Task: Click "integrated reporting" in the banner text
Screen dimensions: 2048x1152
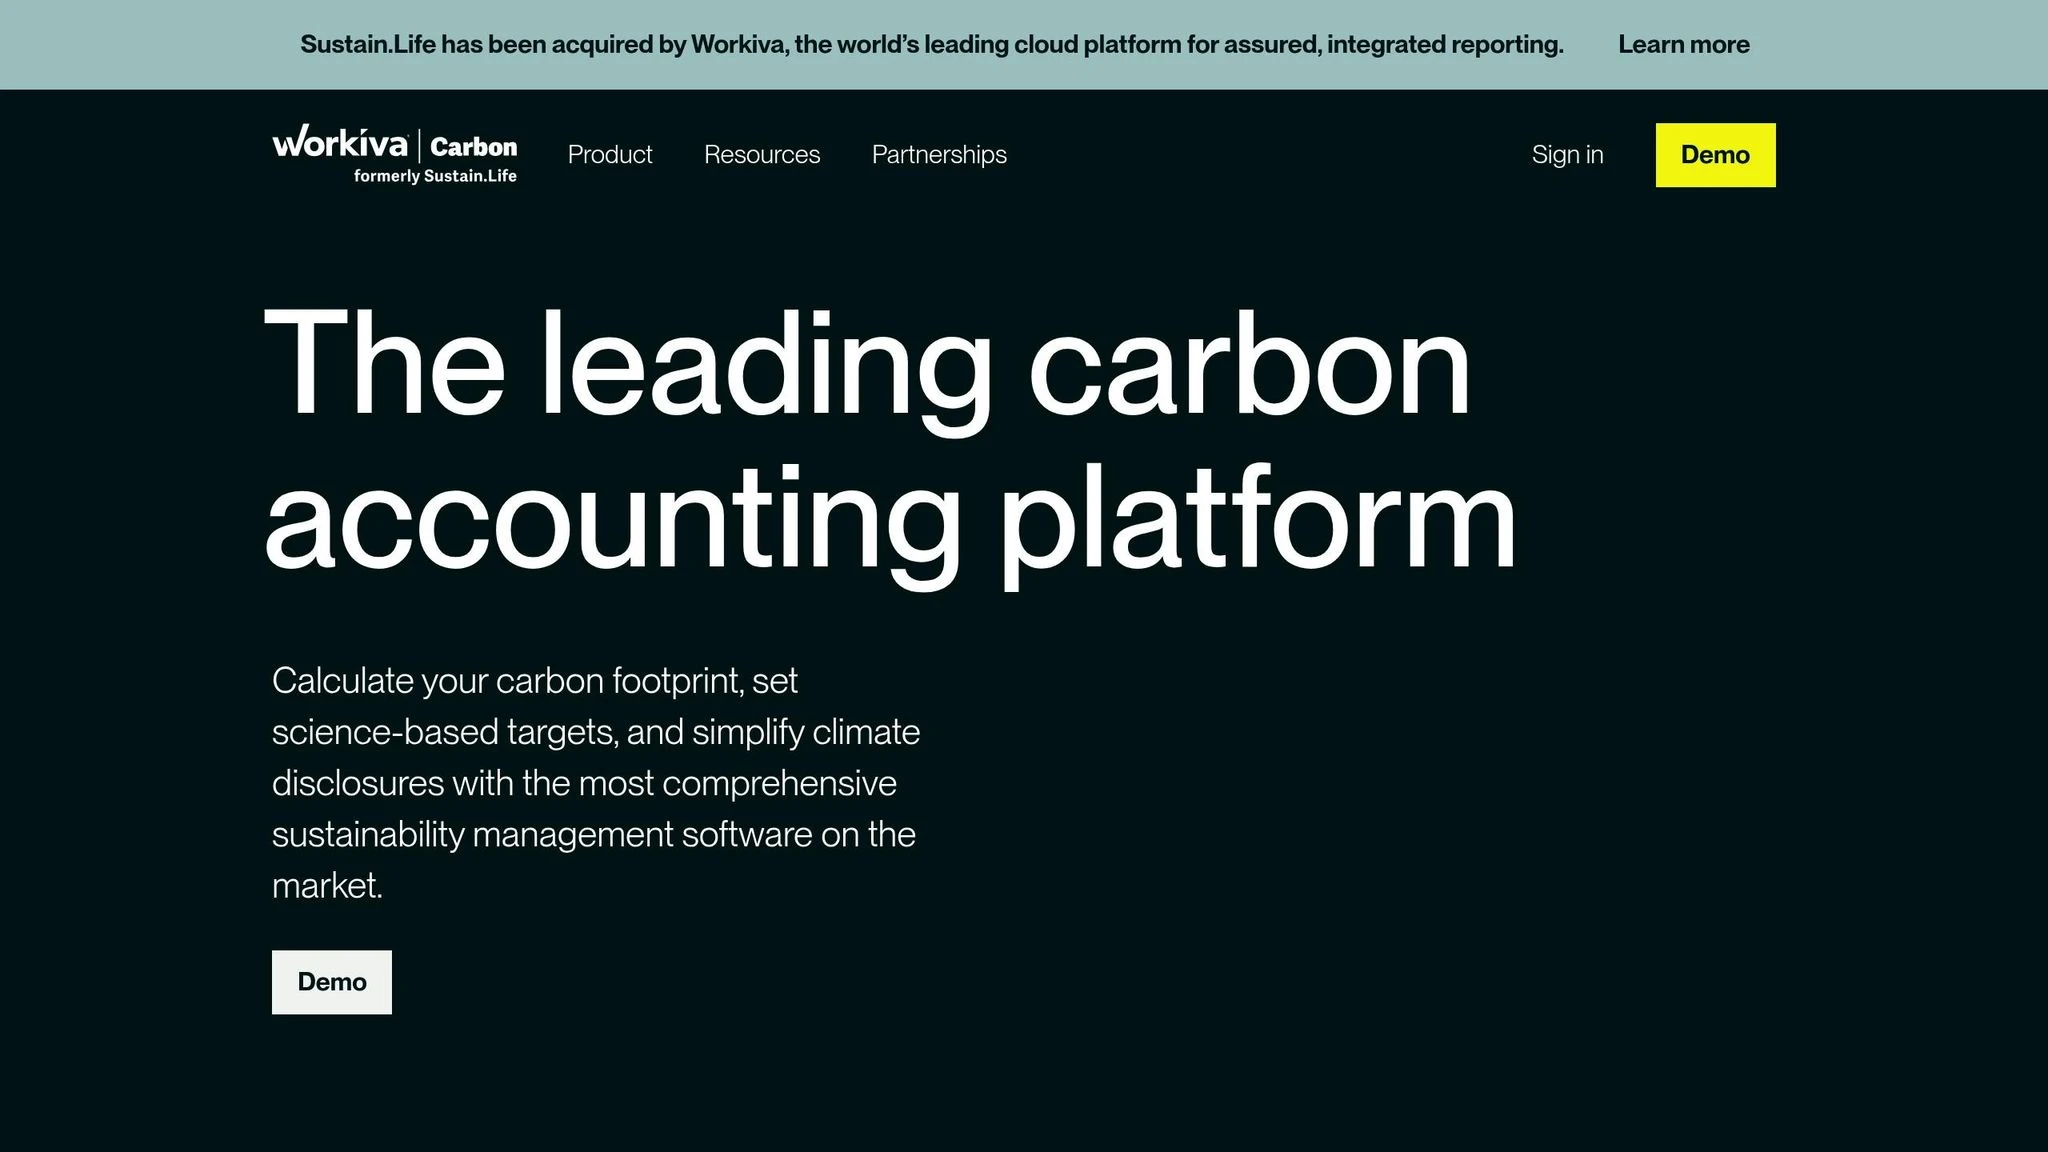Action: click(x=1445, y=45)
